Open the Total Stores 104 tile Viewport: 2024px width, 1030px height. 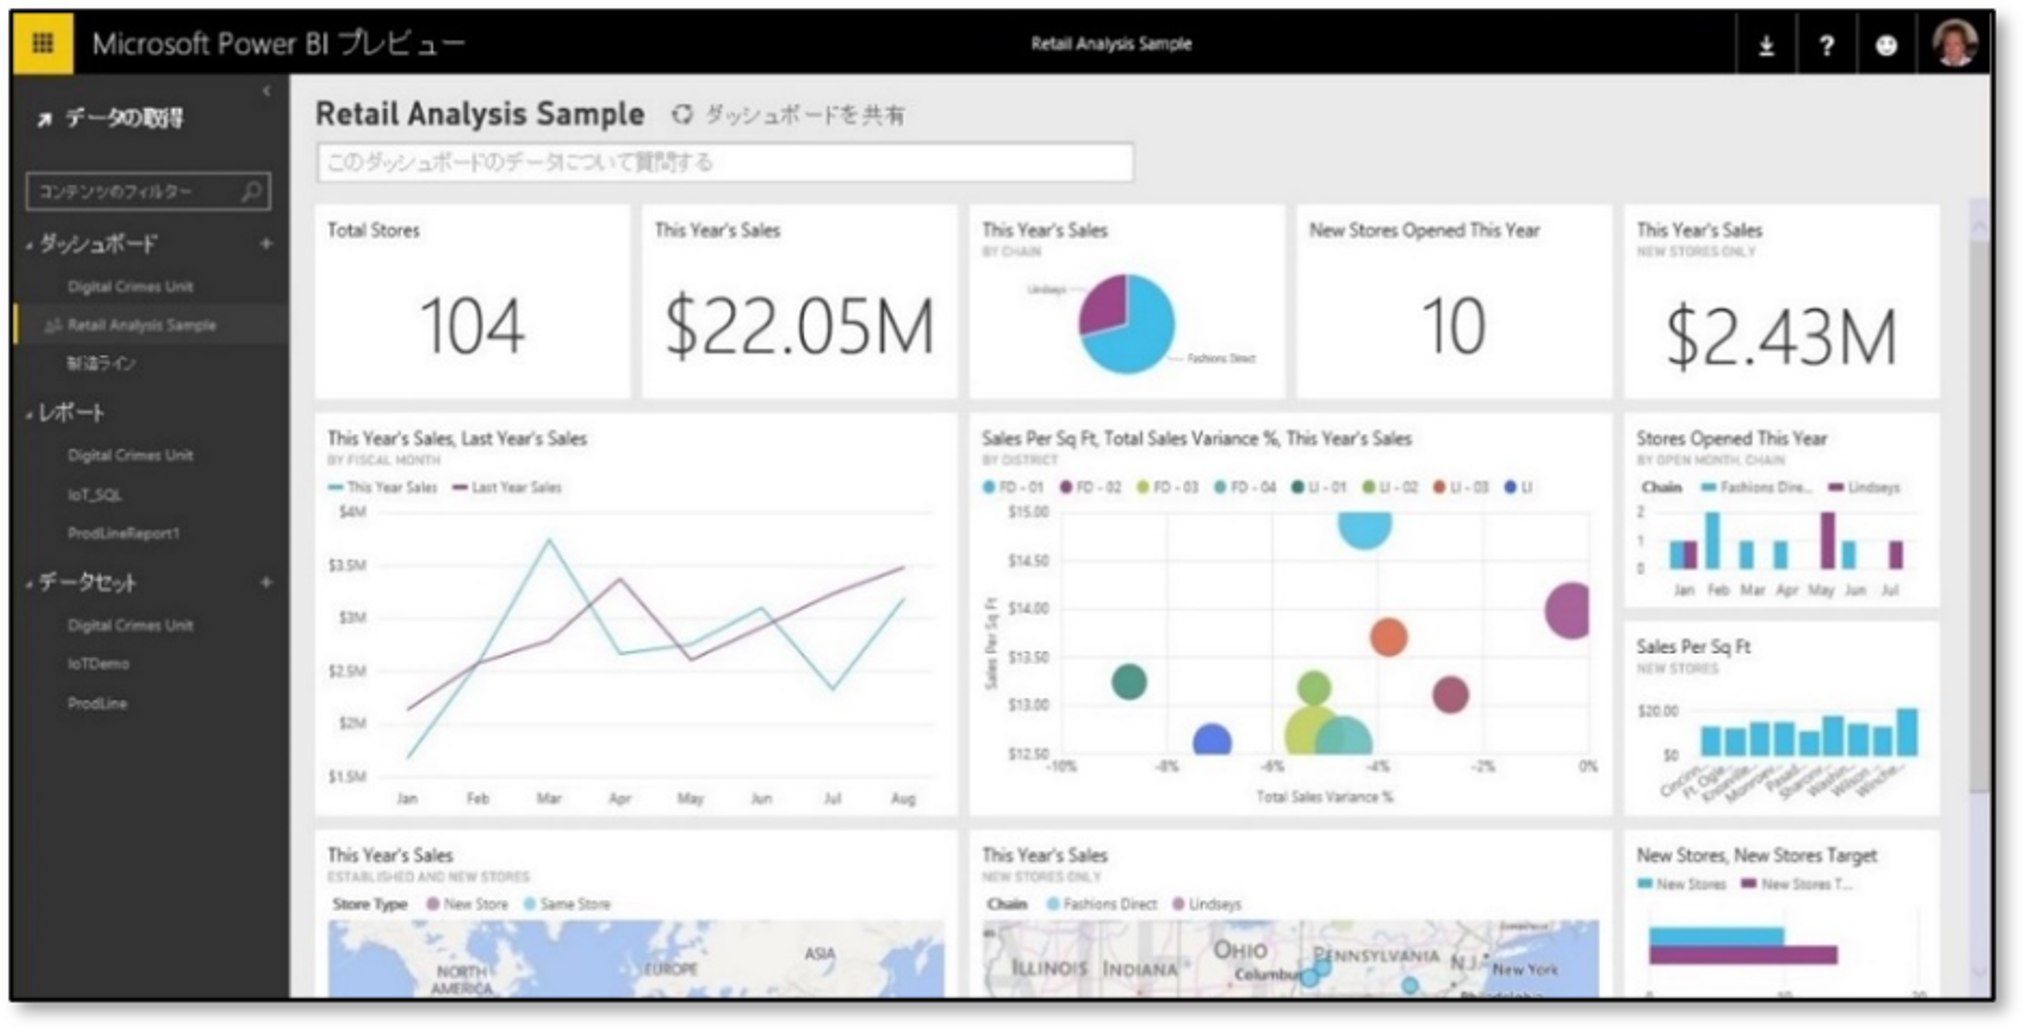(472, 301)
